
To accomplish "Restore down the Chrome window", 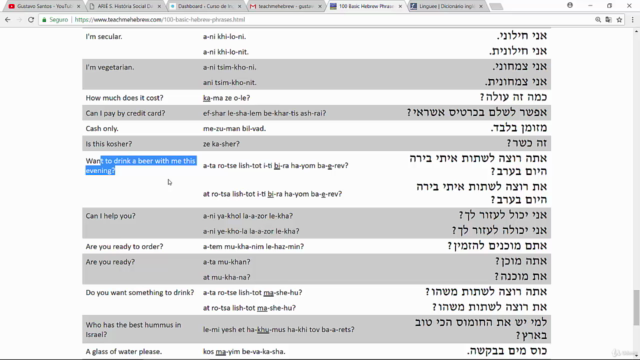I will coord(609,5).
